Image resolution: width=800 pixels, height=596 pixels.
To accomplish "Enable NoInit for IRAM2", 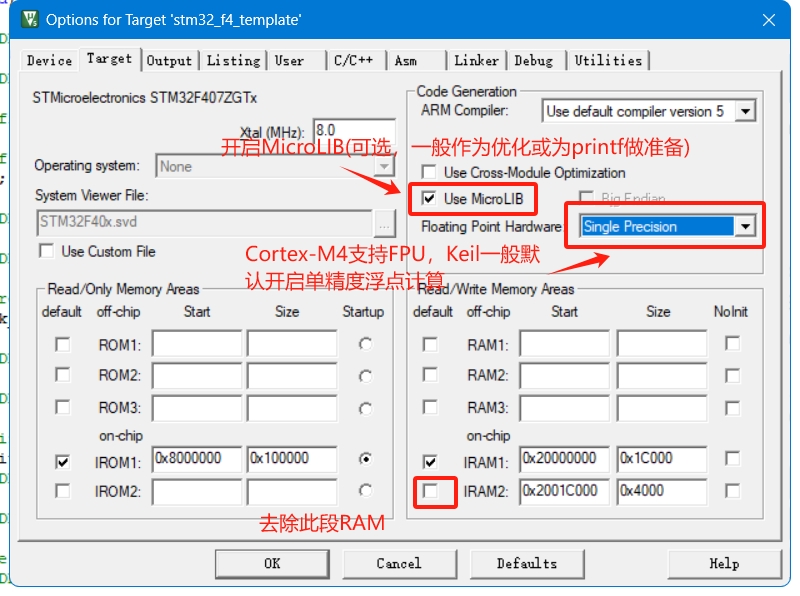I will pyautogui.click(x=732, y=491).
